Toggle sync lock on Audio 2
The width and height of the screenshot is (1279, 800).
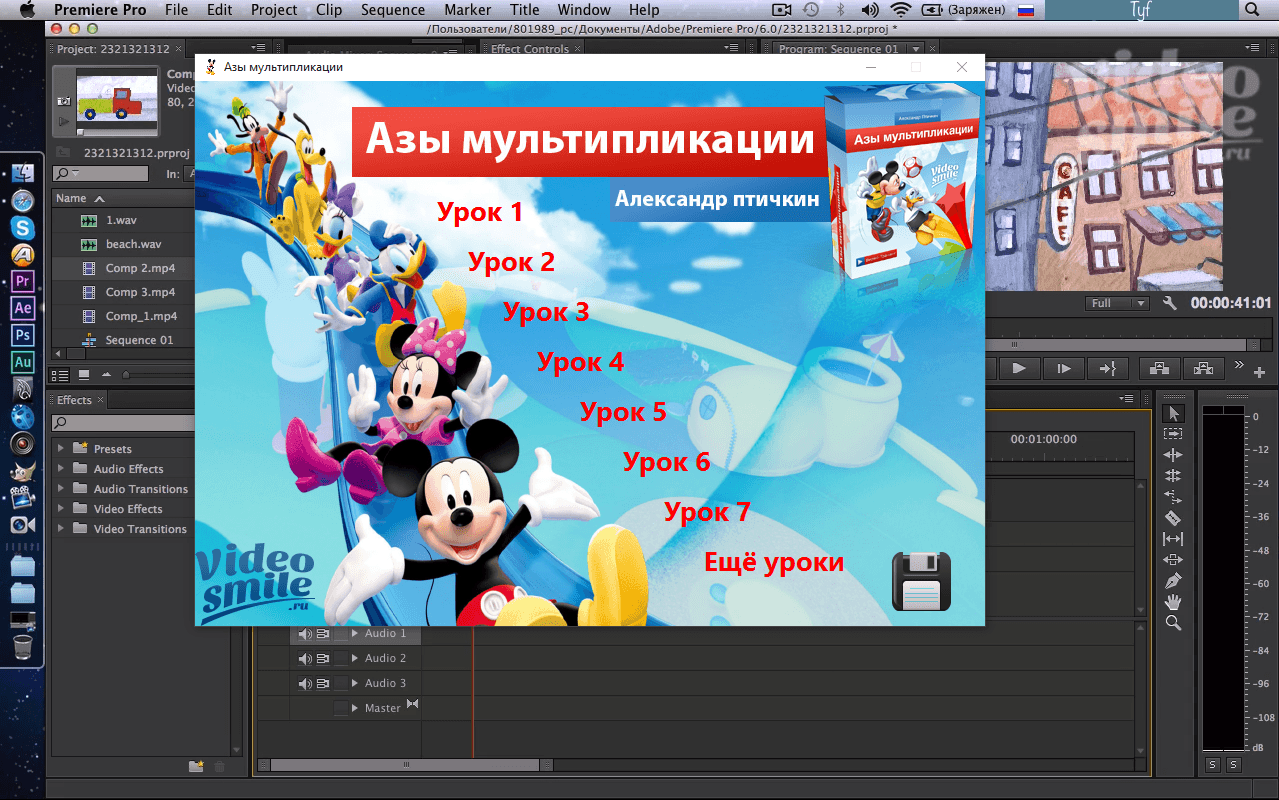coord(323,659)
